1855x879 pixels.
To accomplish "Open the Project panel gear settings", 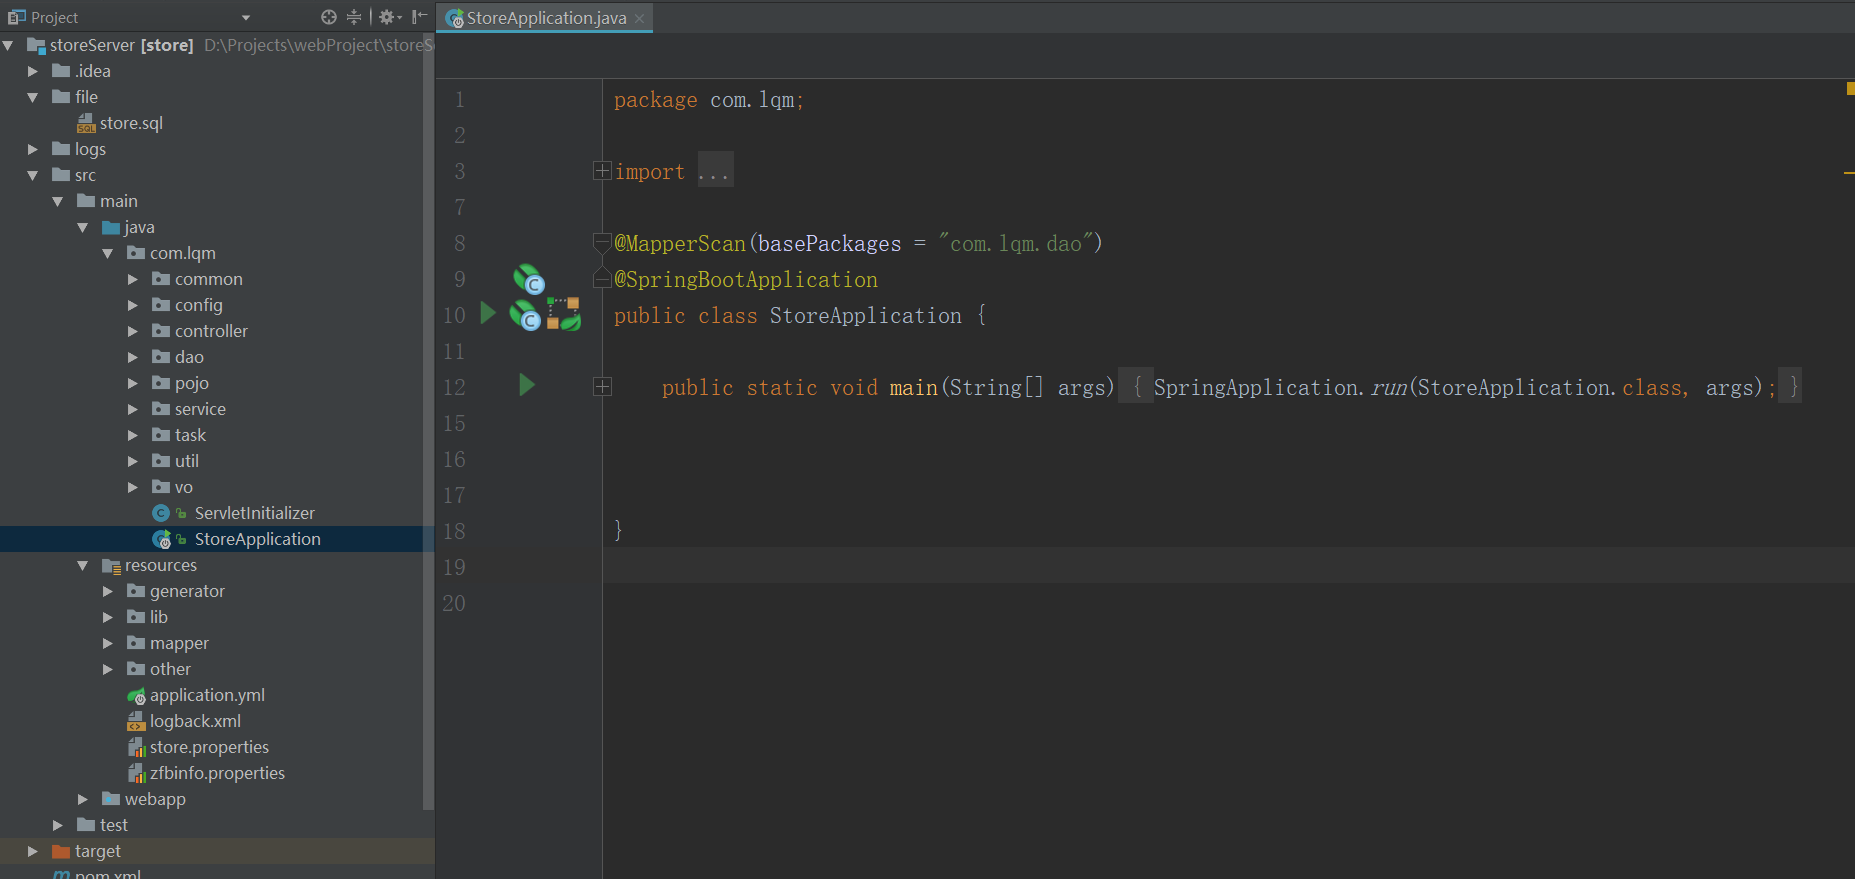I will 388,17.
